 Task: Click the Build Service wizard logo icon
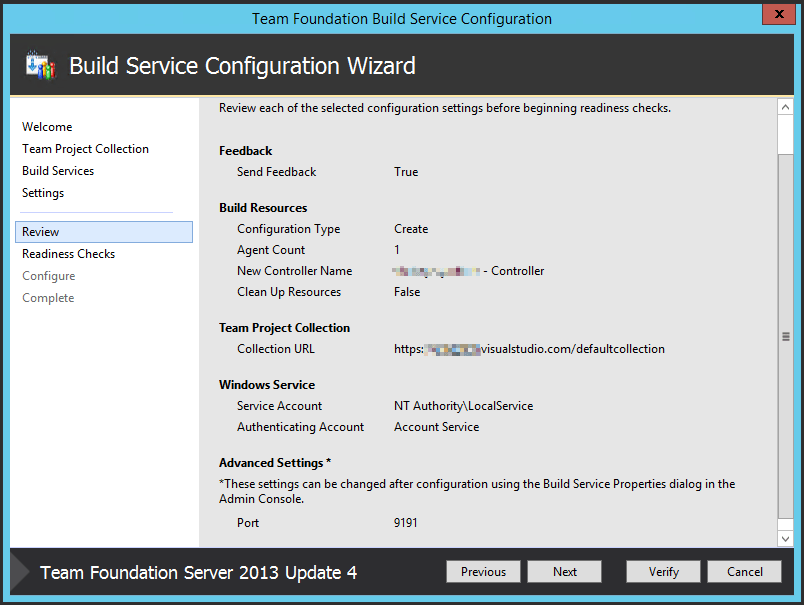coord(41,66)
